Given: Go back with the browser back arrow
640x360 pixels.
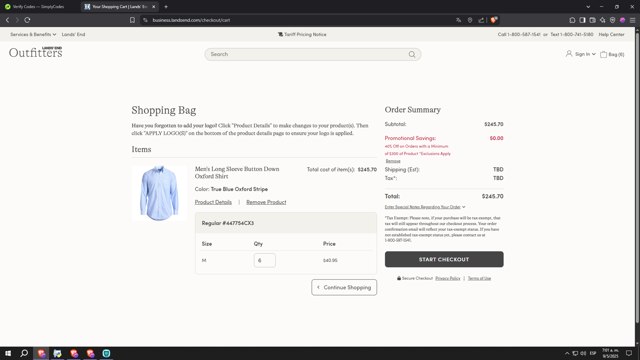Looking at the screenshot, I should pyautogui.click(x=7, y=20).
